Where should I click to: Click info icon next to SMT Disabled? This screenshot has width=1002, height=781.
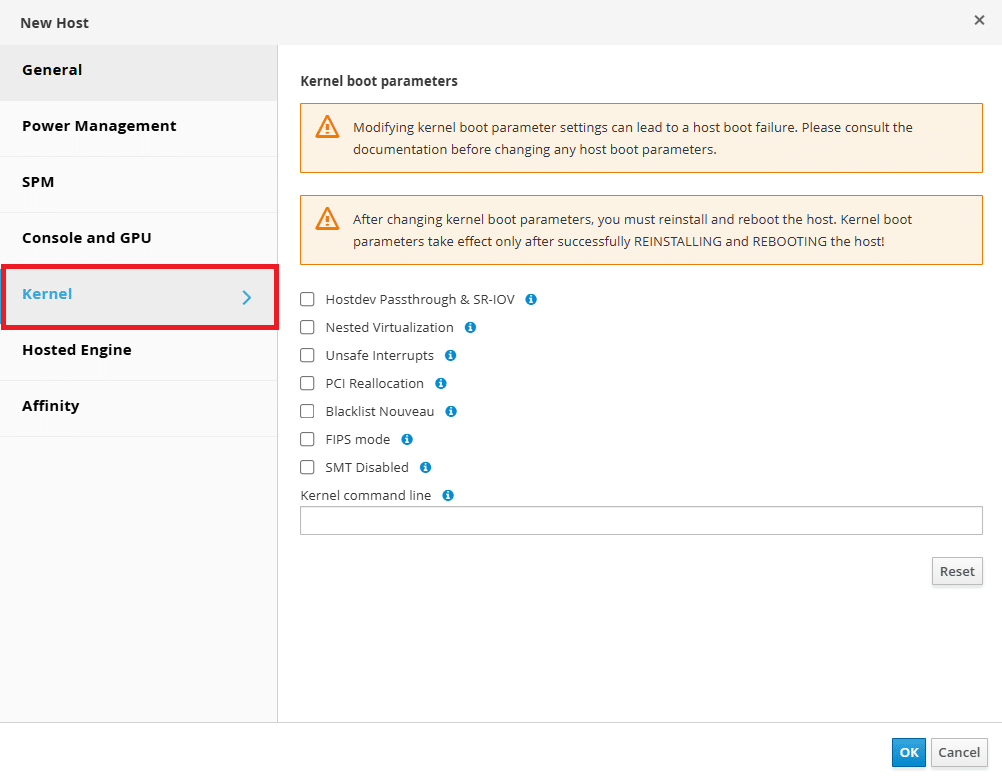point(426,467)
